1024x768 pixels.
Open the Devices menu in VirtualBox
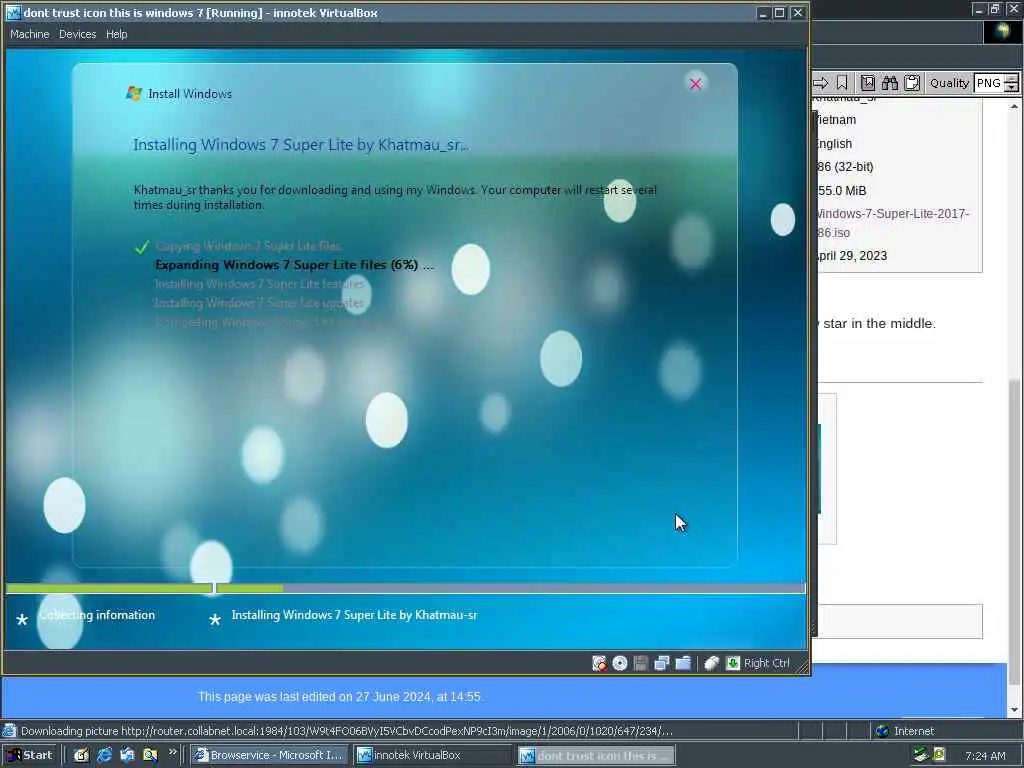(77, 34)
